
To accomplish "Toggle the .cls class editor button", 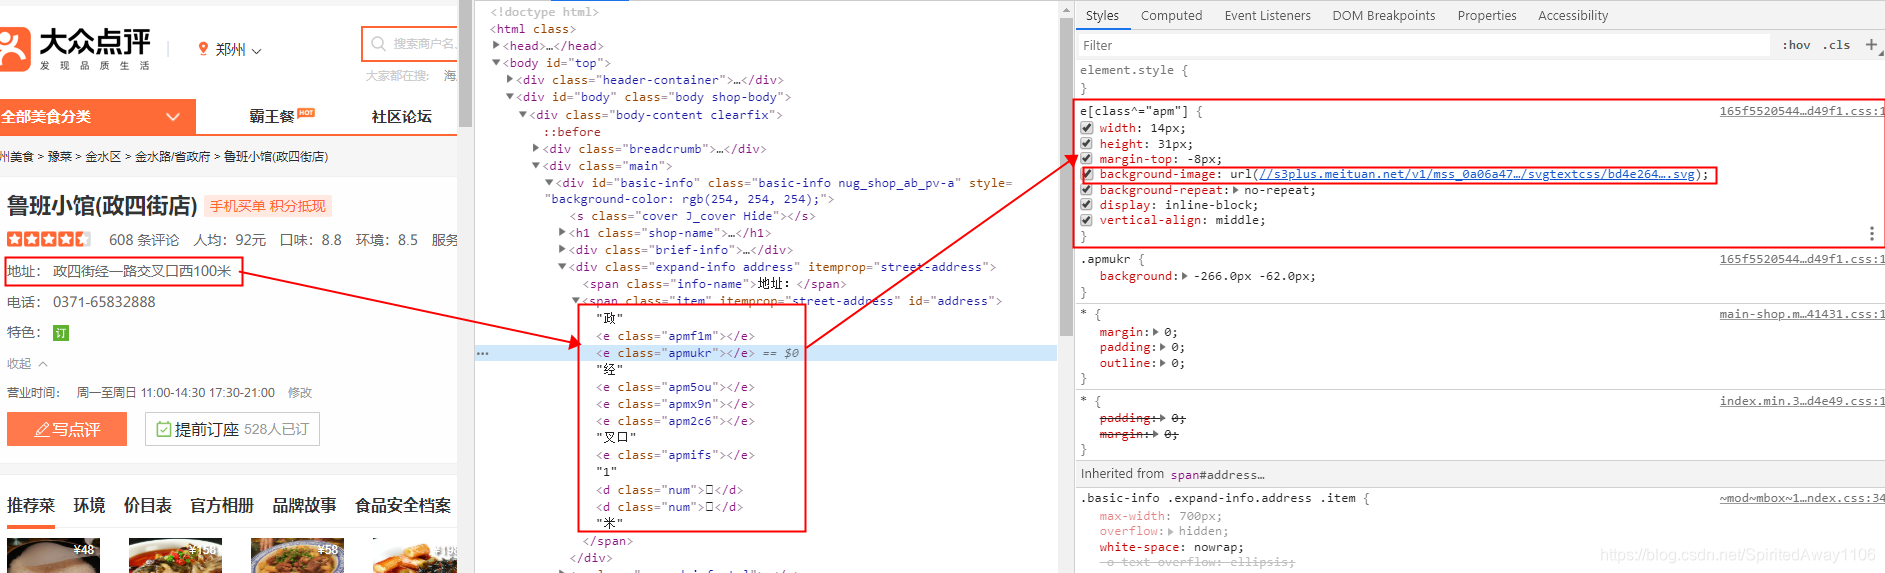I will pyautogui.click(x=1836, y=45).
